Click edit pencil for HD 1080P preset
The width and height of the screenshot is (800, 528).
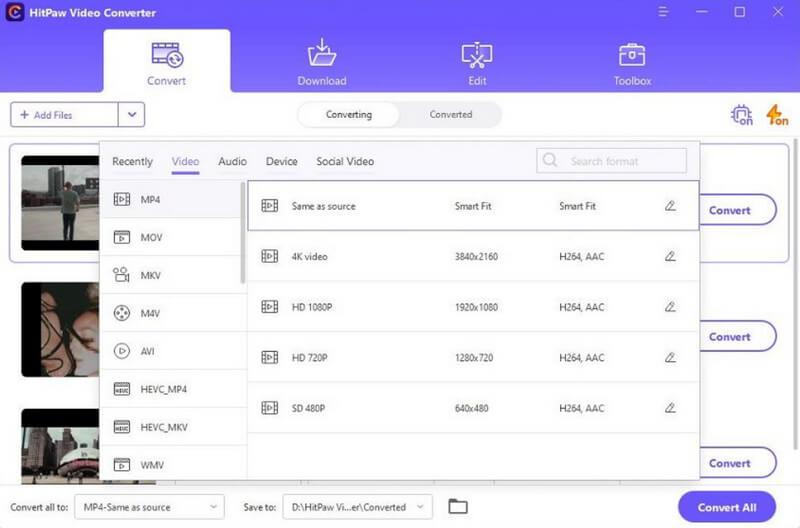pos(670,307)
